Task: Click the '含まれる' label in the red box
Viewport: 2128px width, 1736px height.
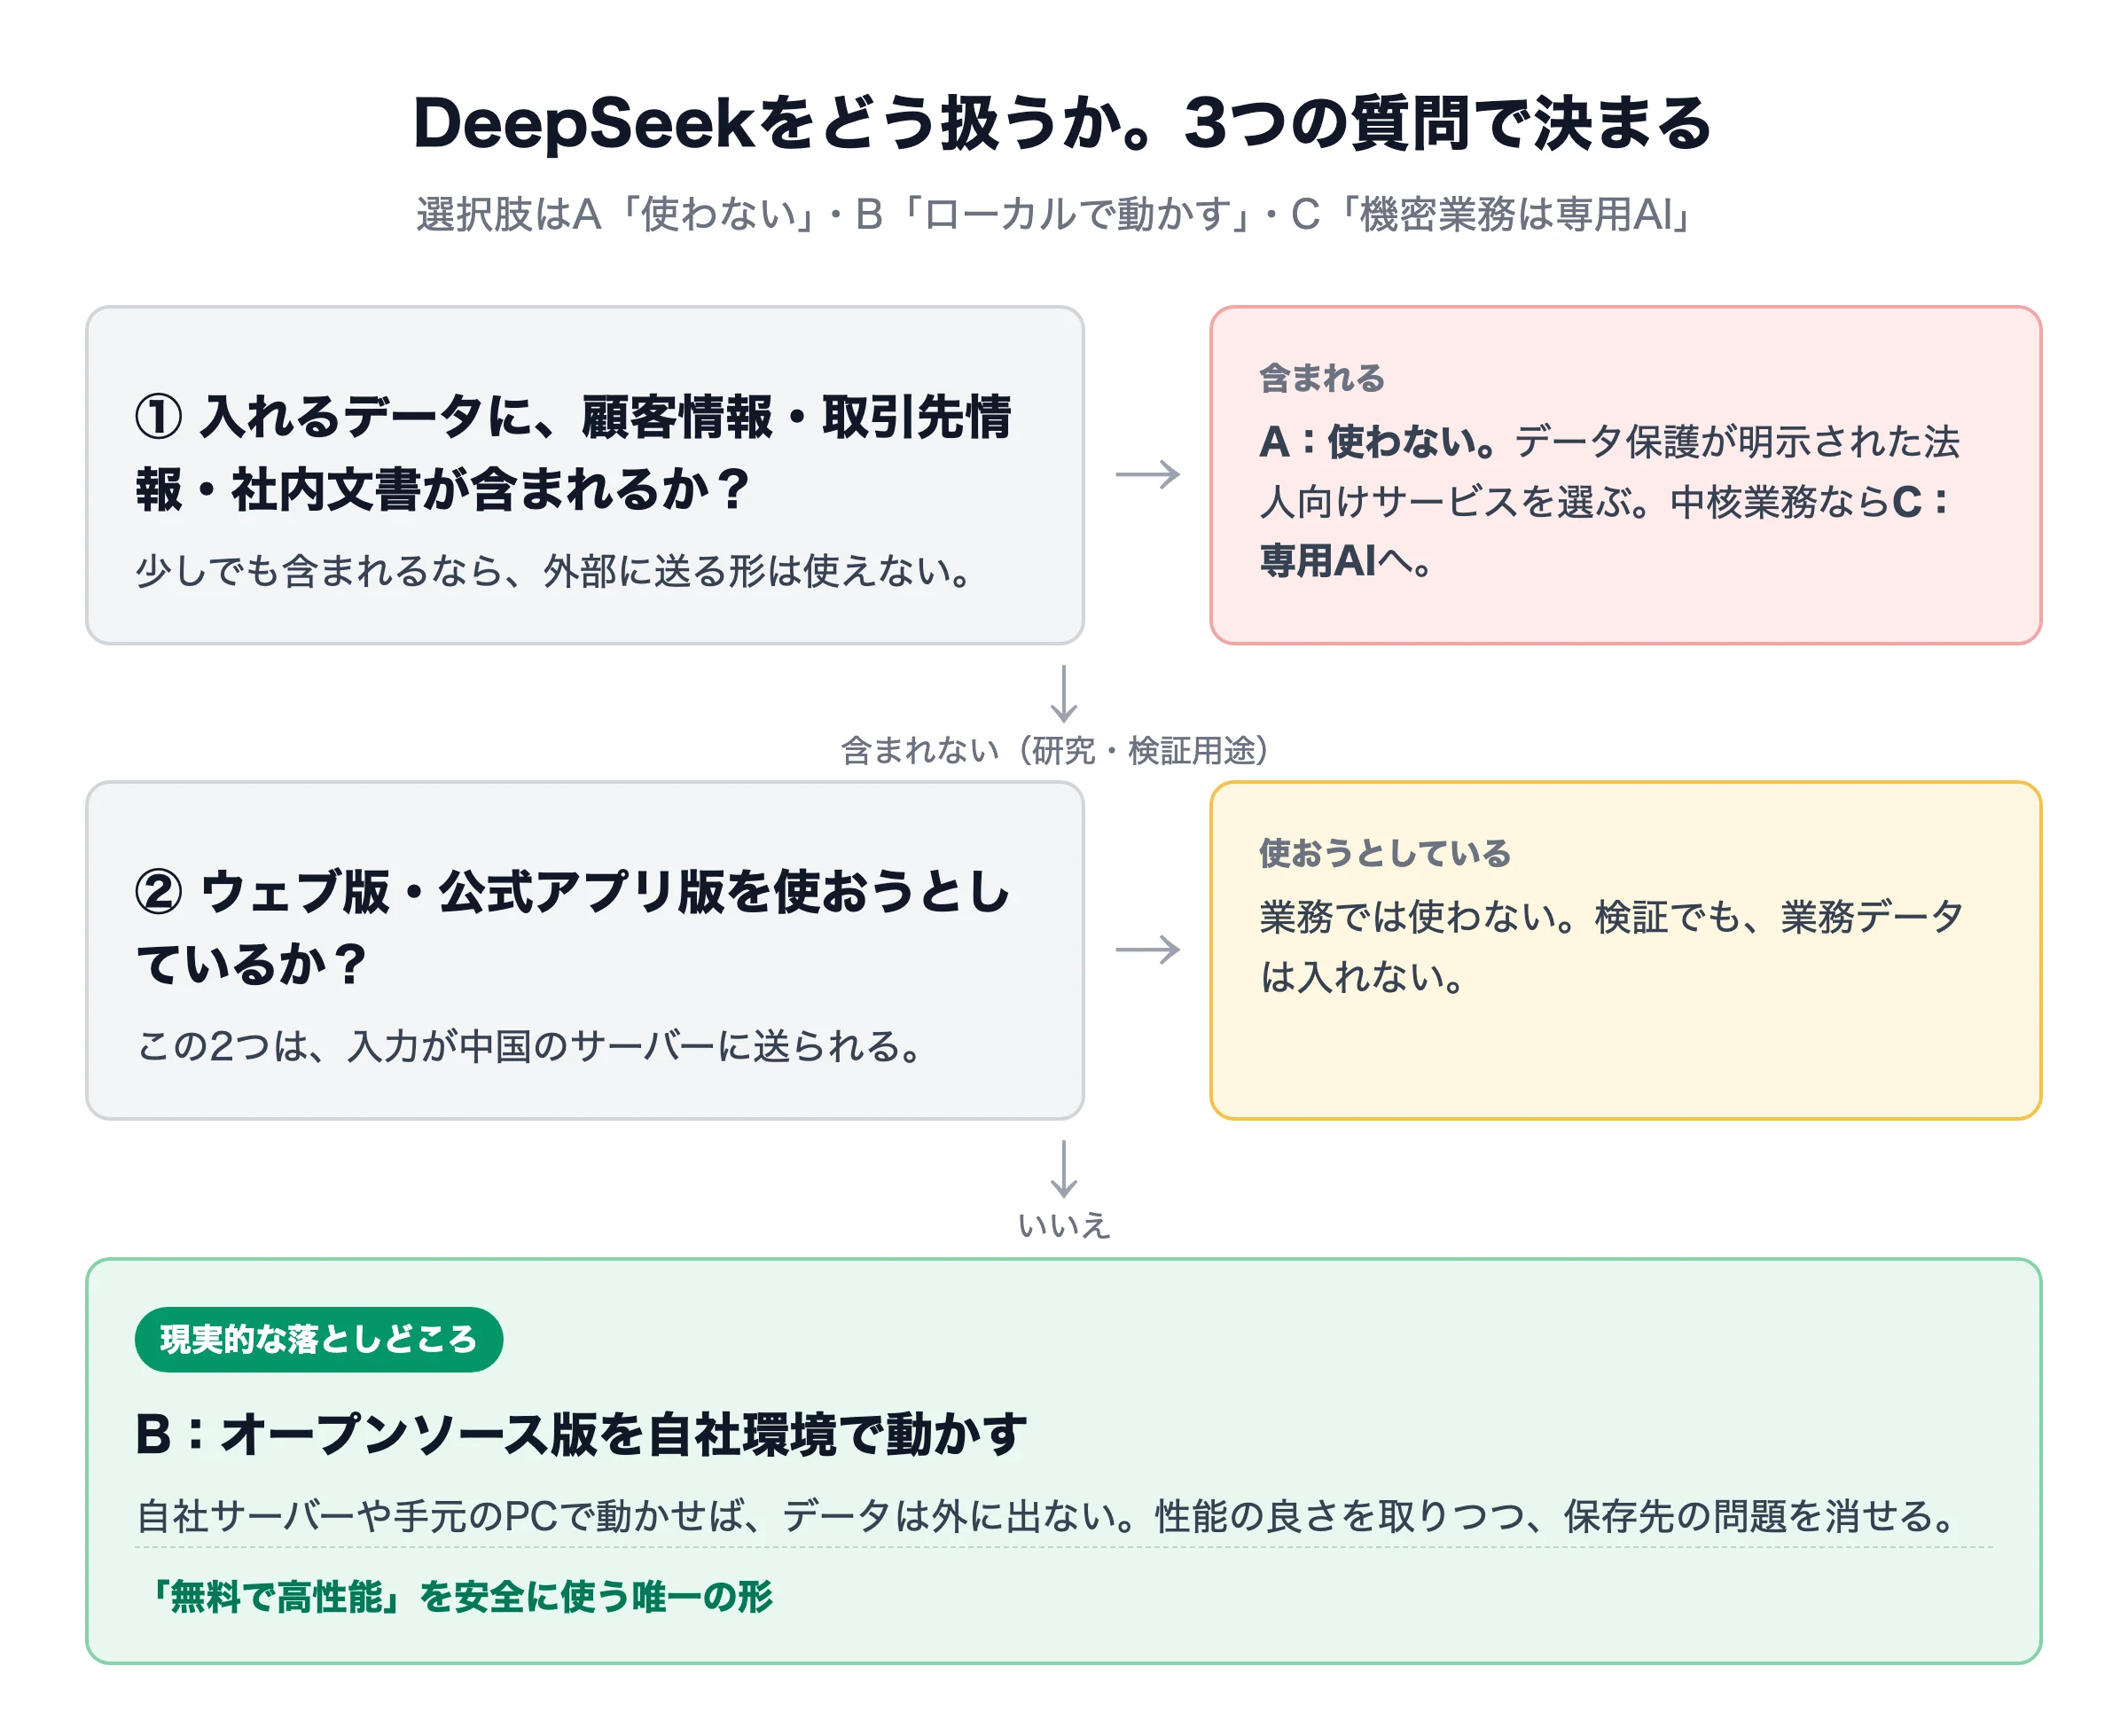Action: (1321, 378)
